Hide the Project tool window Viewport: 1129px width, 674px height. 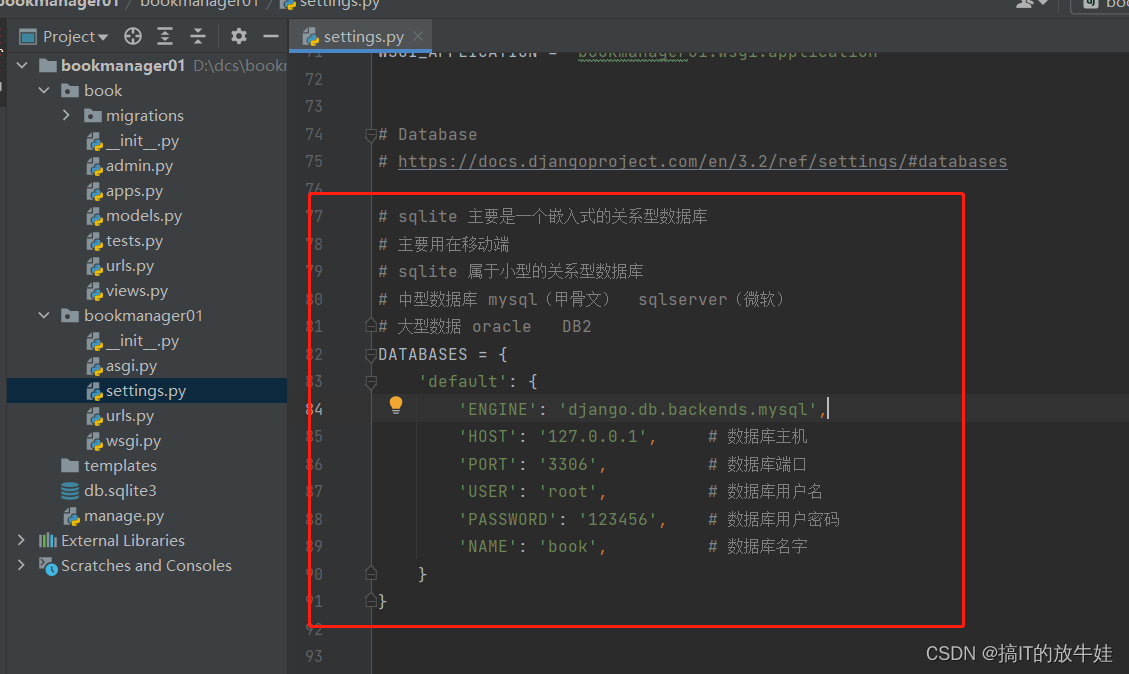pos(271,36)
